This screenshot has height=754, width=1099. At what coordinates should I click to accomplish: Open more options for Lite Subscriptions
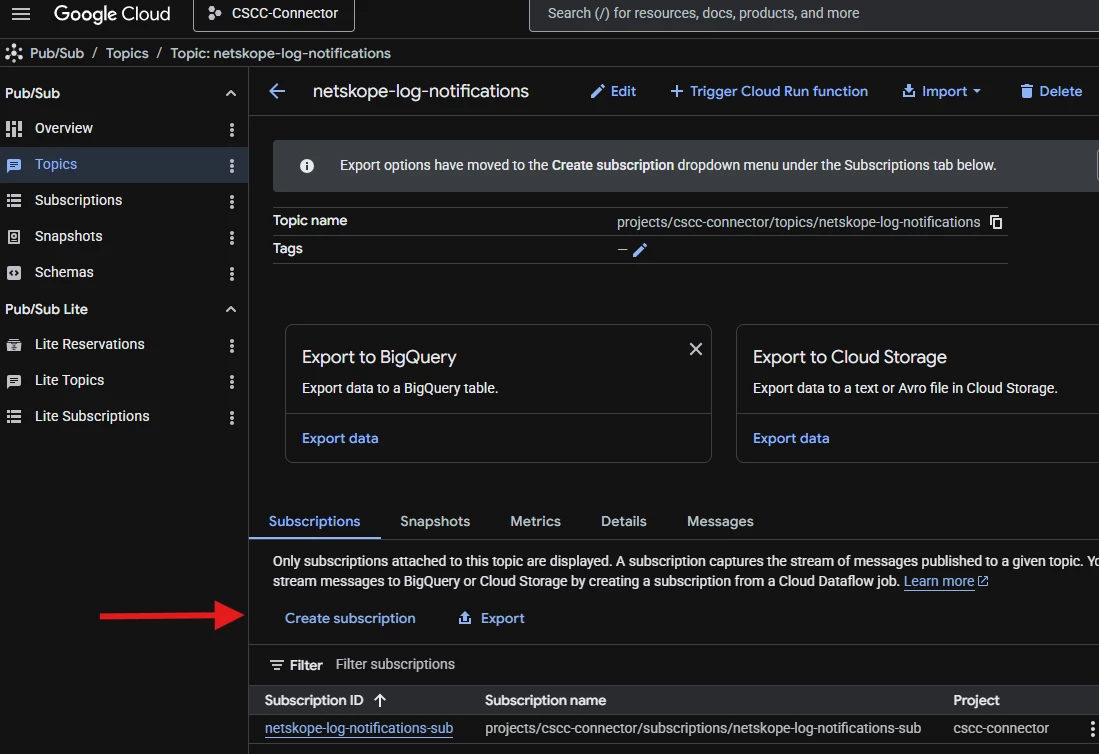[x=232, y=418]
